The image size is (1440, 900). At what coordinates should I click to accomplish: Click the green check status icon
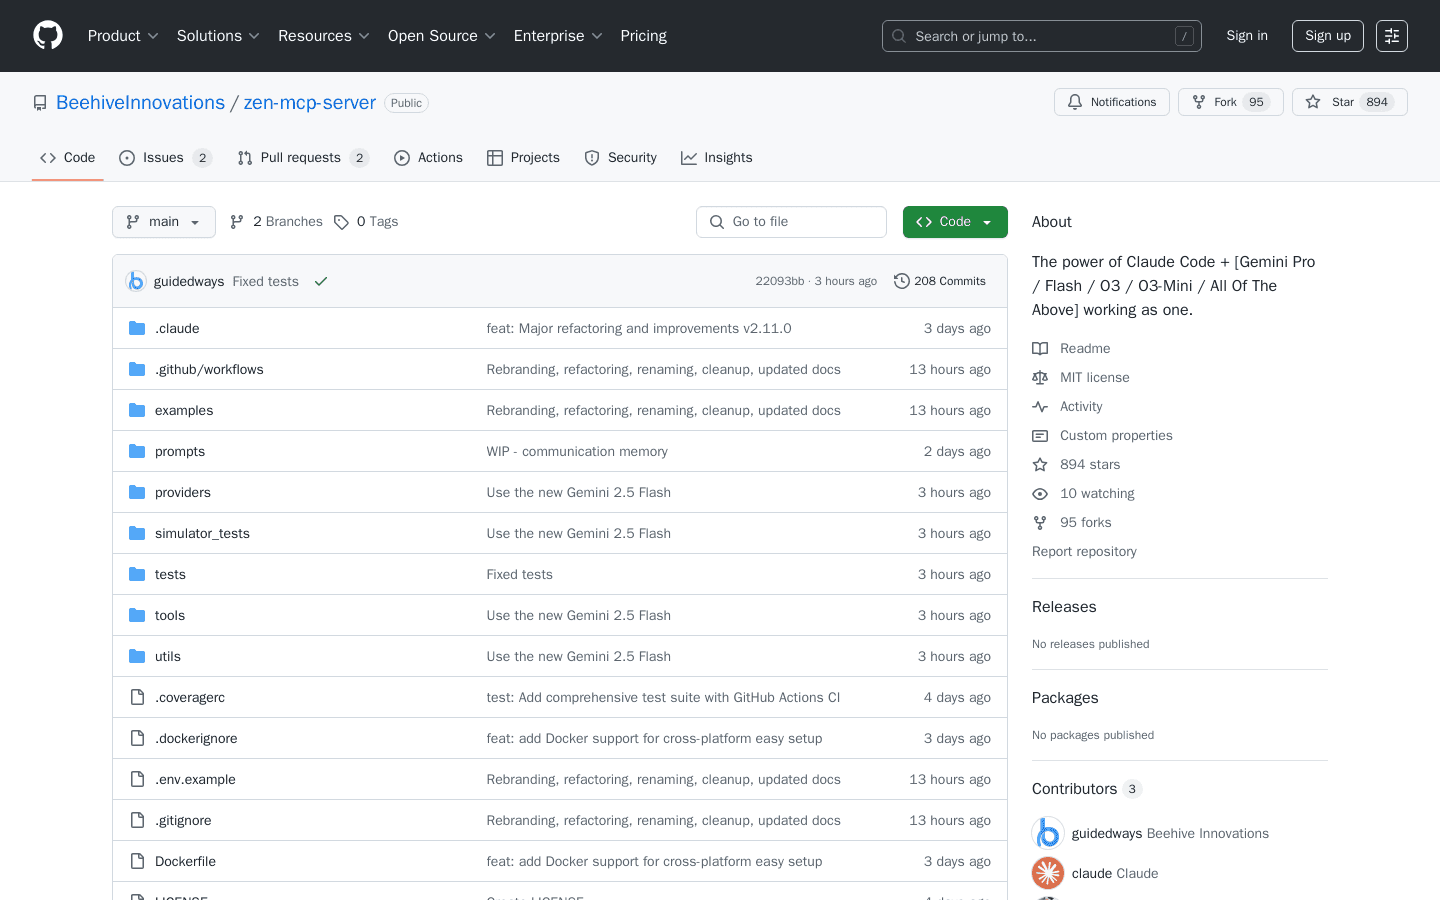(321, 282)
